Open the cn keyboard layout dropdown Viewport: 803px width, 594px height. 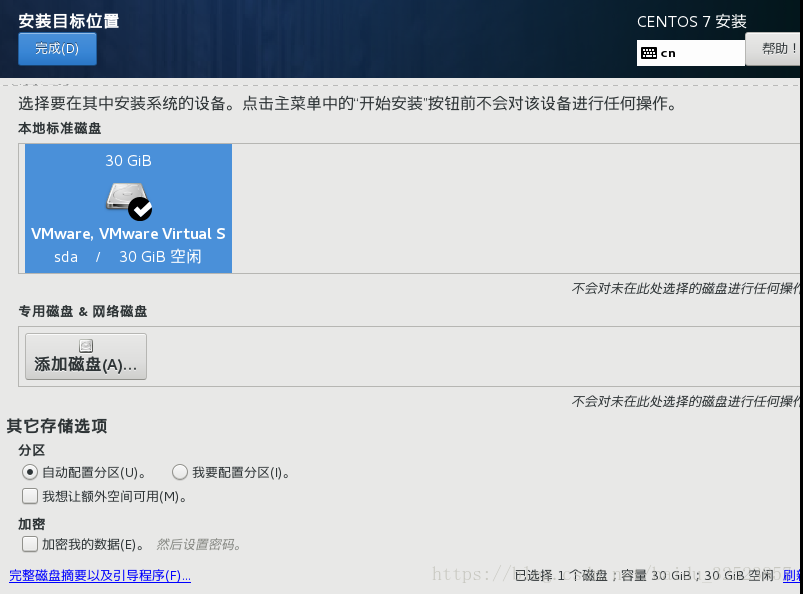click(690, 51)
